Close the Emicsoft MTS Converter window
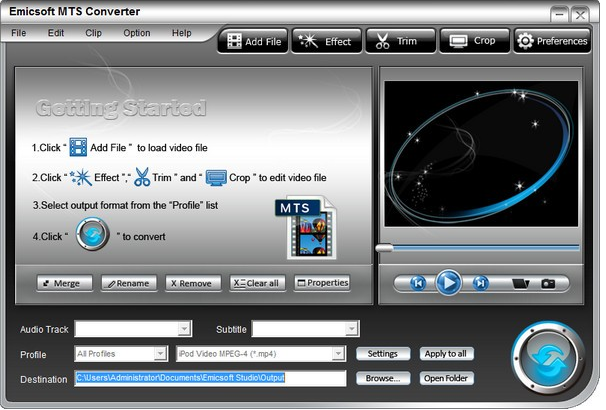 pyautogui.click(x=580, y=15)
